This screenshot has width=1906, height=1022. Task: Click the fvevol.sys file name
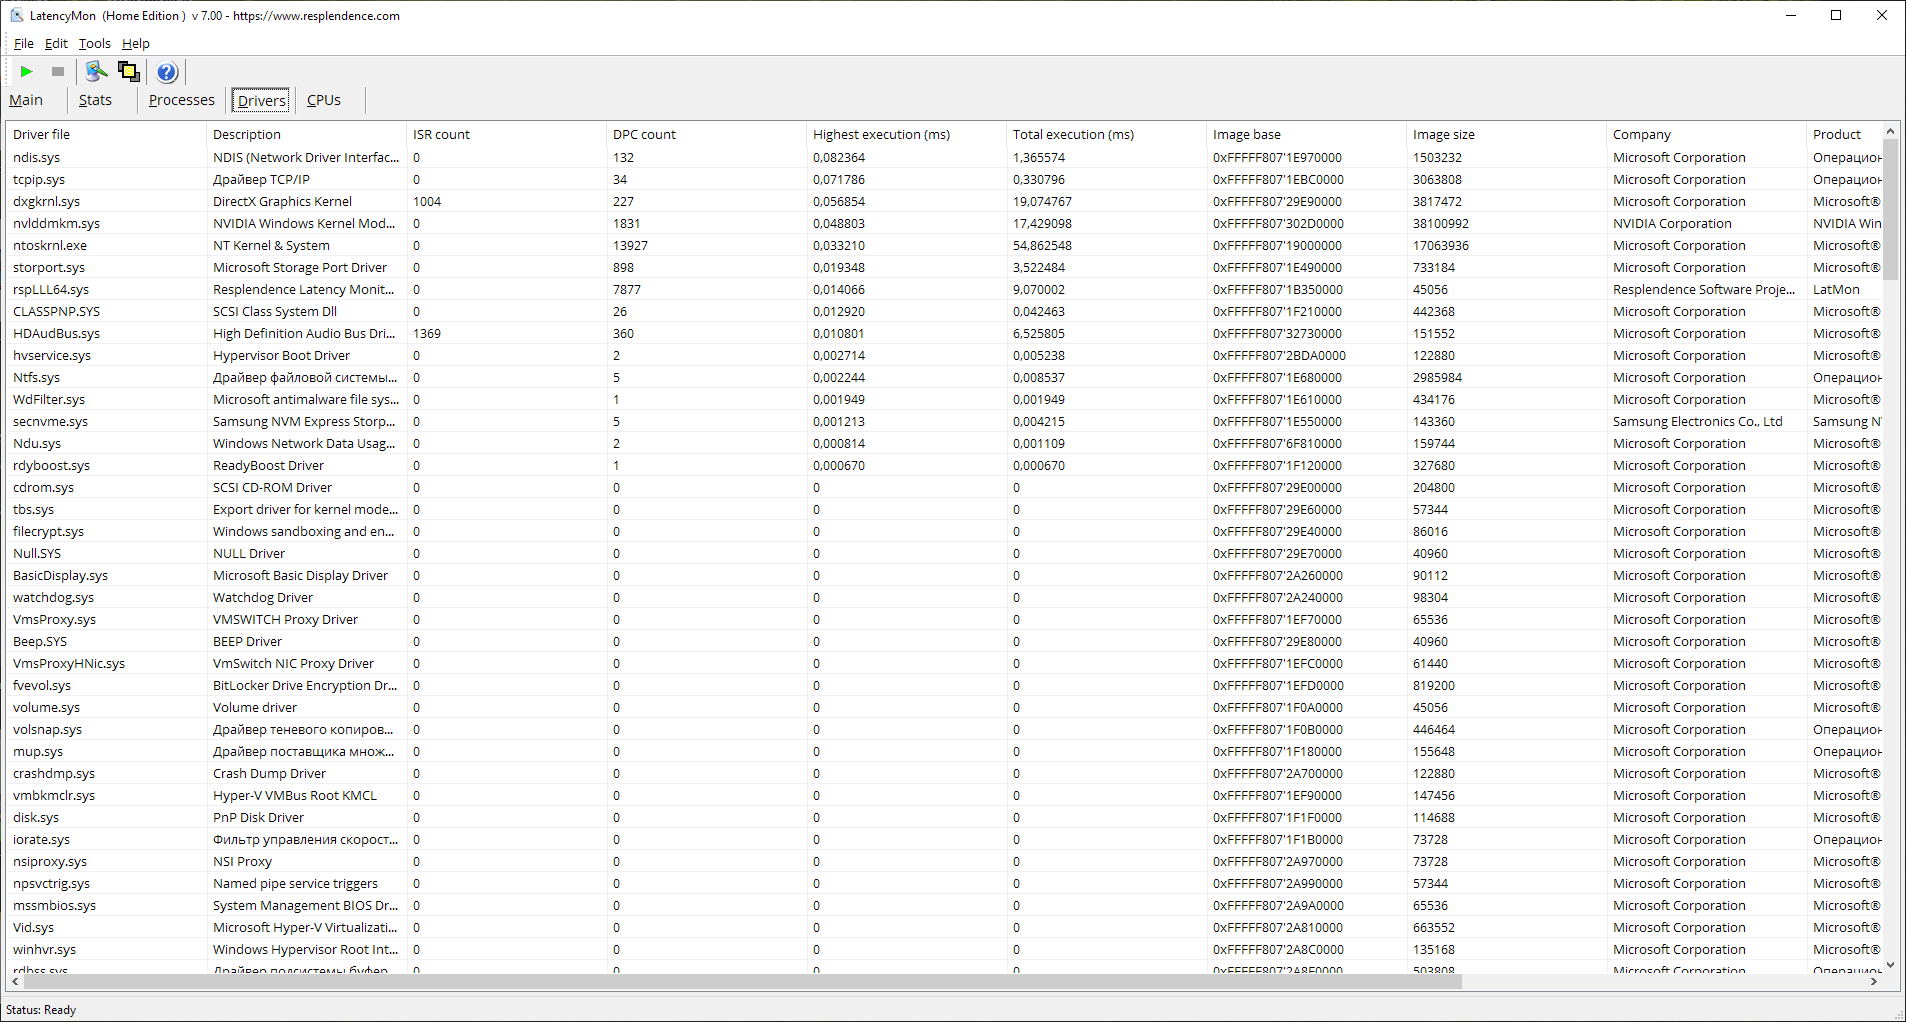[x=42, y=685]
